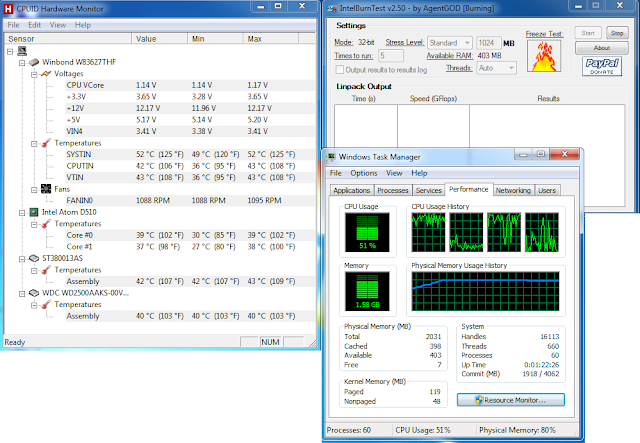This screenshot has height=443, width=640.
Task: Click the About button in IntelBurnTest
Action: pos(602,48)
